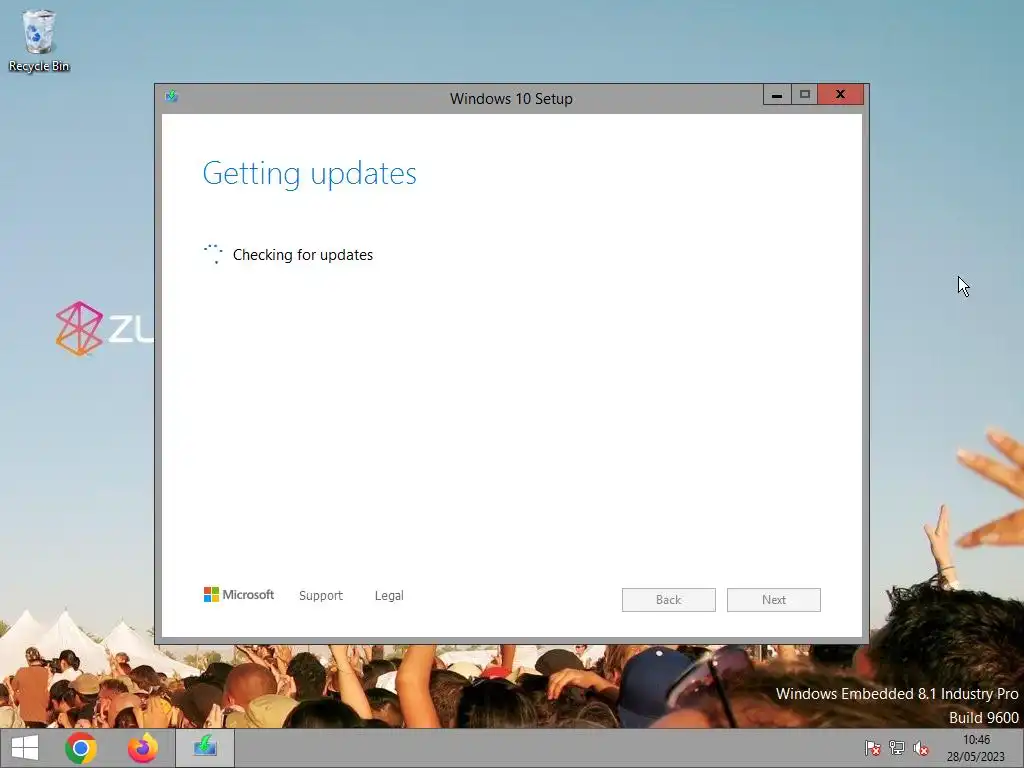Open the Recycle Bin desktop icon
The image size is (1024, 768).
(39, 40)
